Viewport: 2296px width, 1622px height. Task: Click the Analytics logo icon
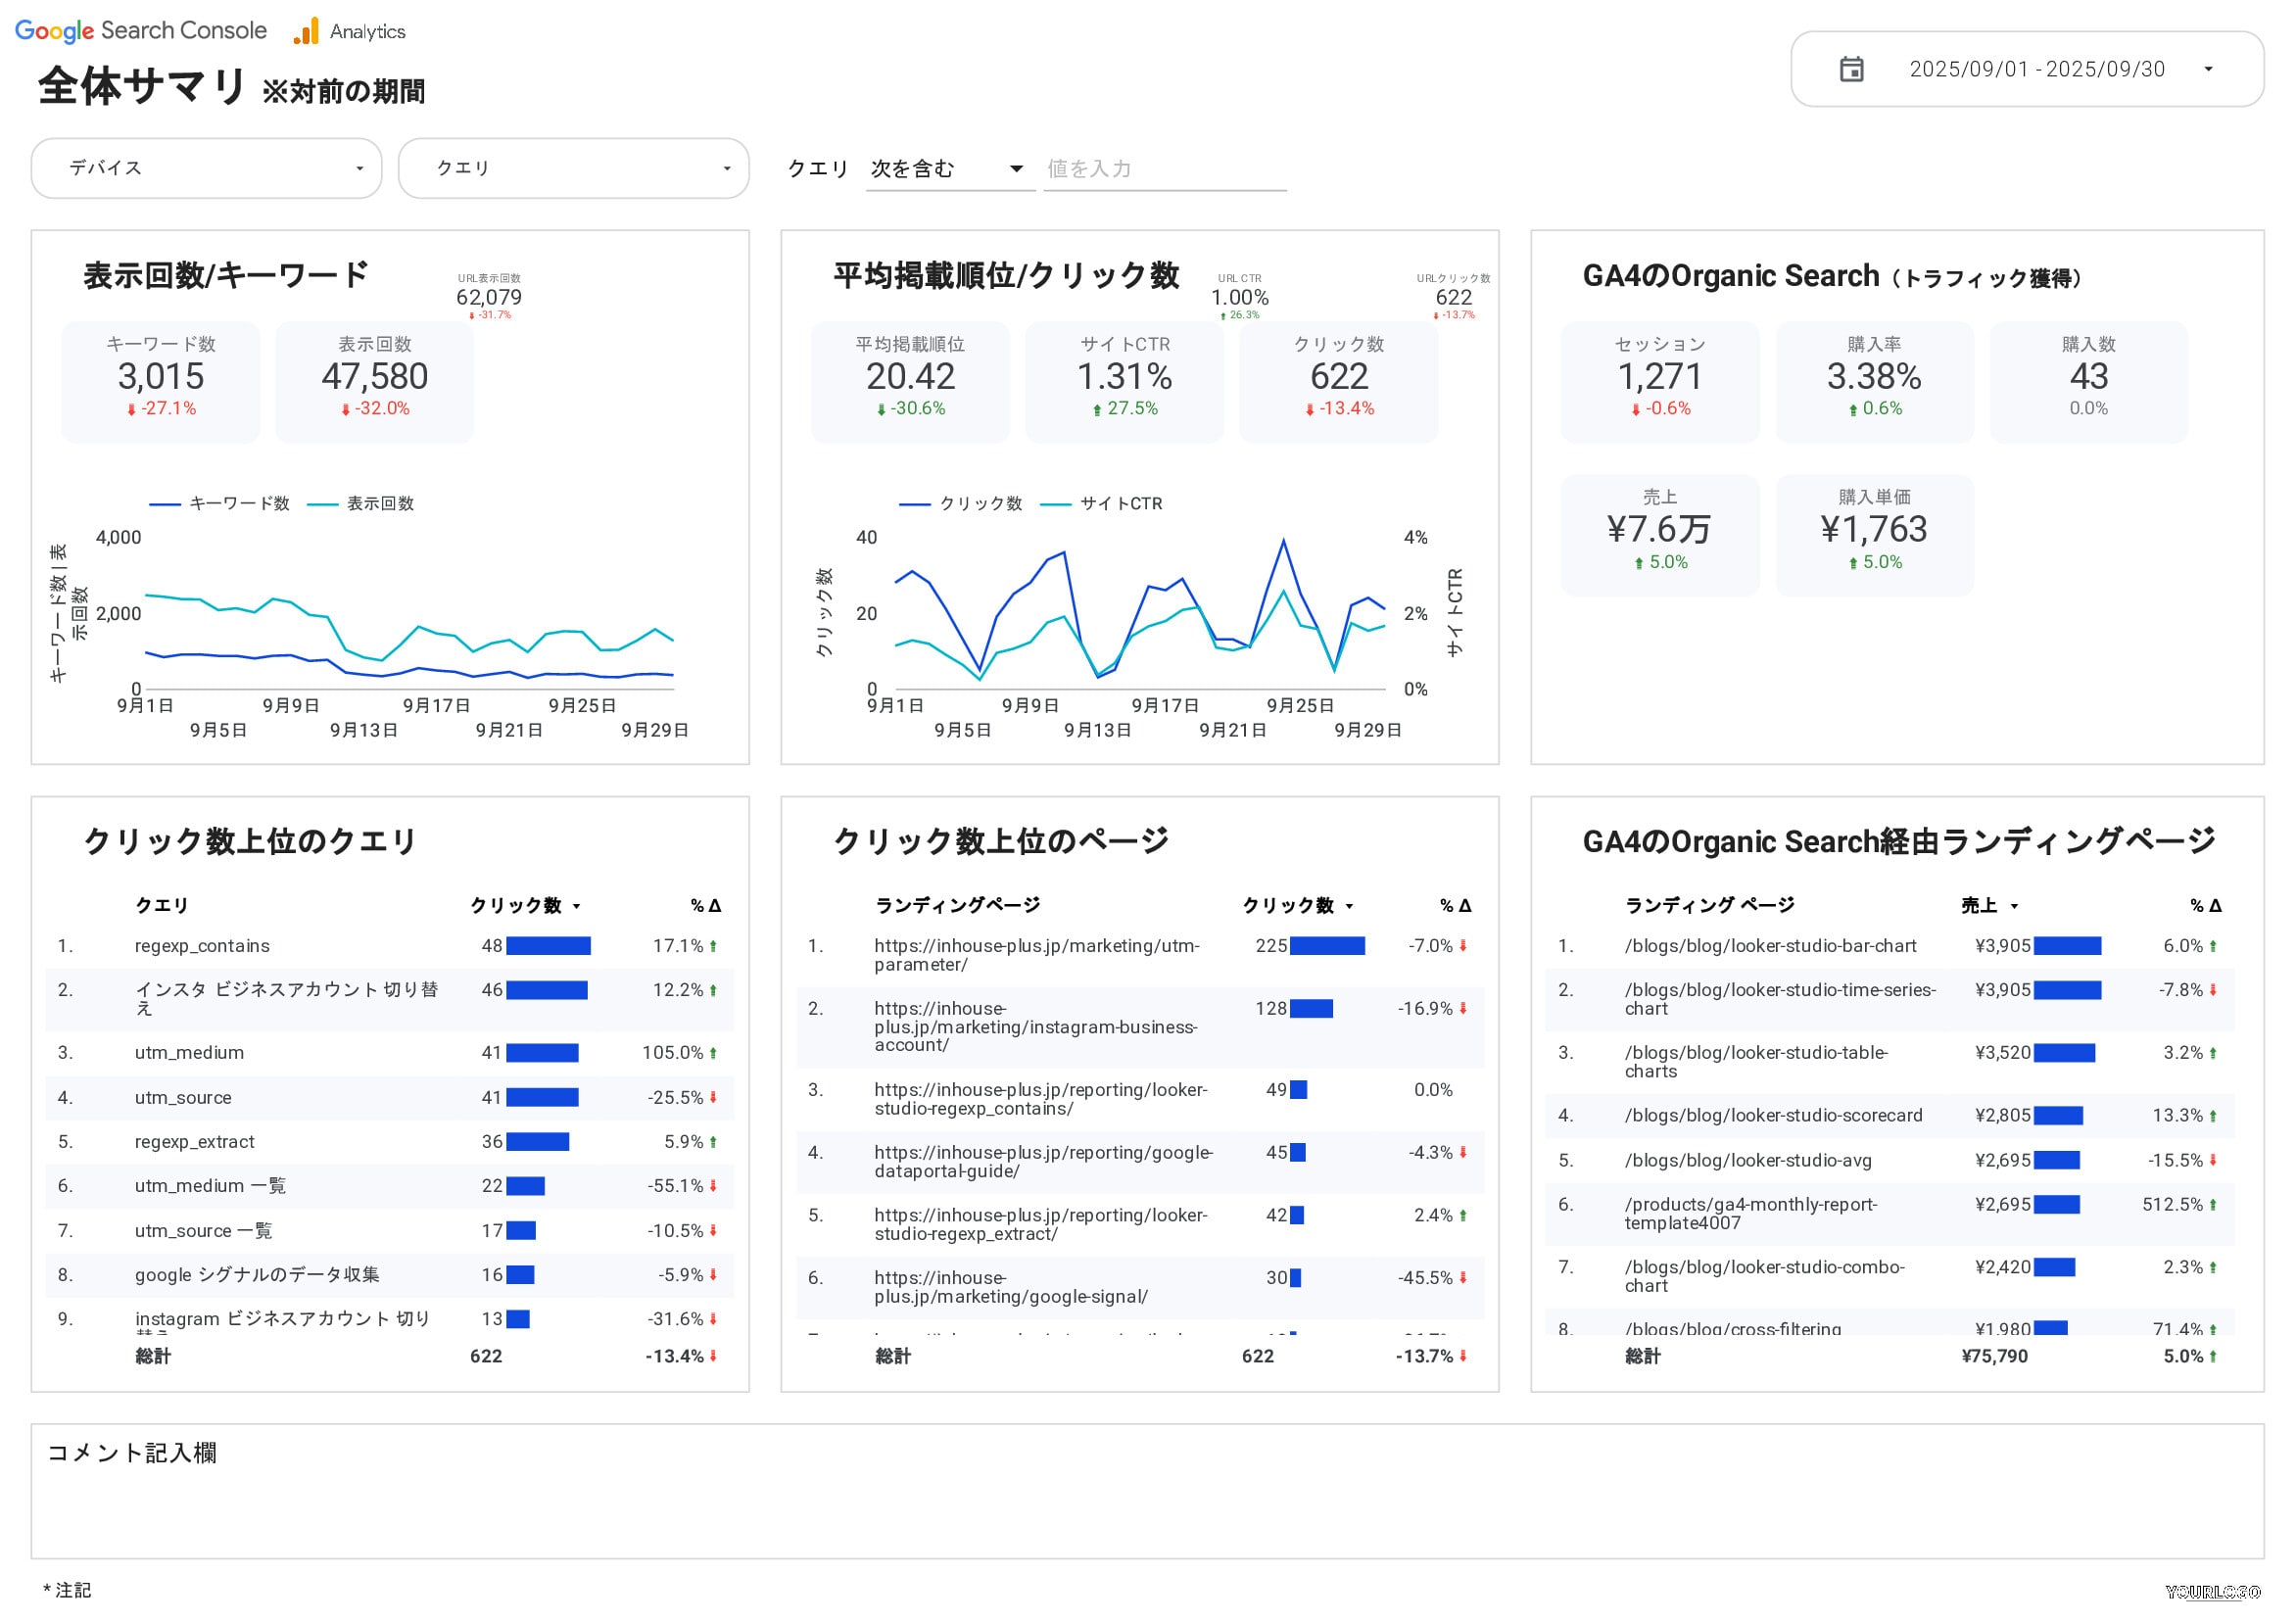click(306, 31)
